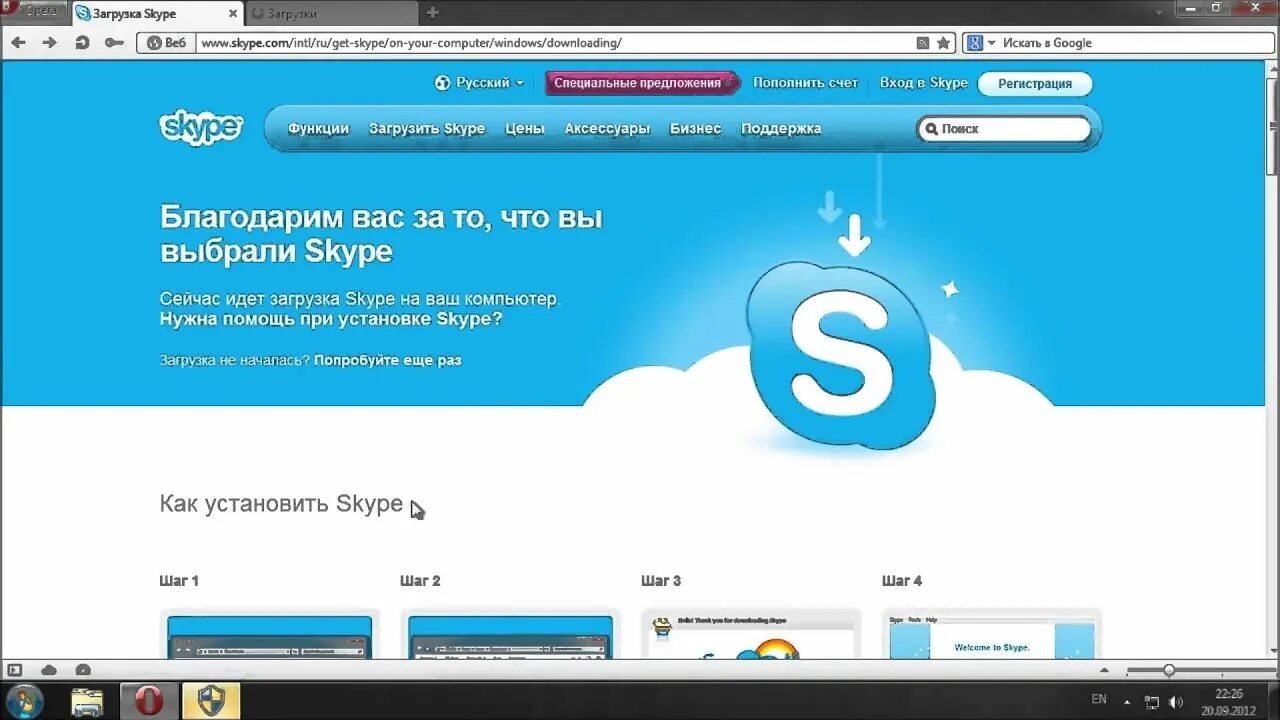Open the Пополнить счет link

coord(805,83)
